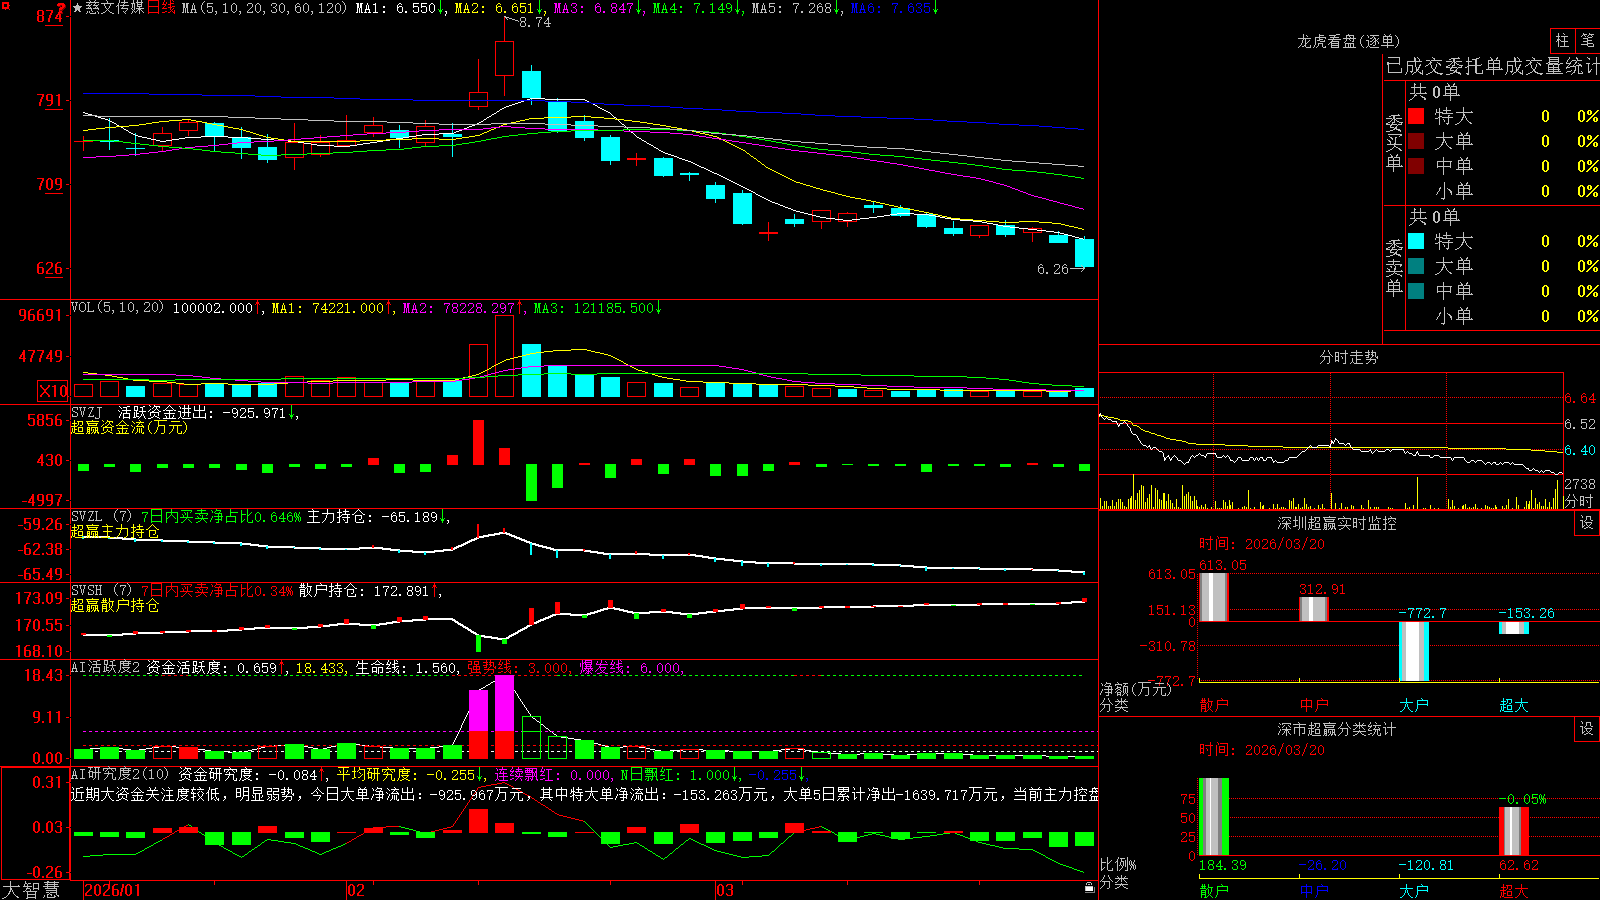
Task: Click the 超大 -153.26 bar in 实时监控
Action: point(1514,628)
